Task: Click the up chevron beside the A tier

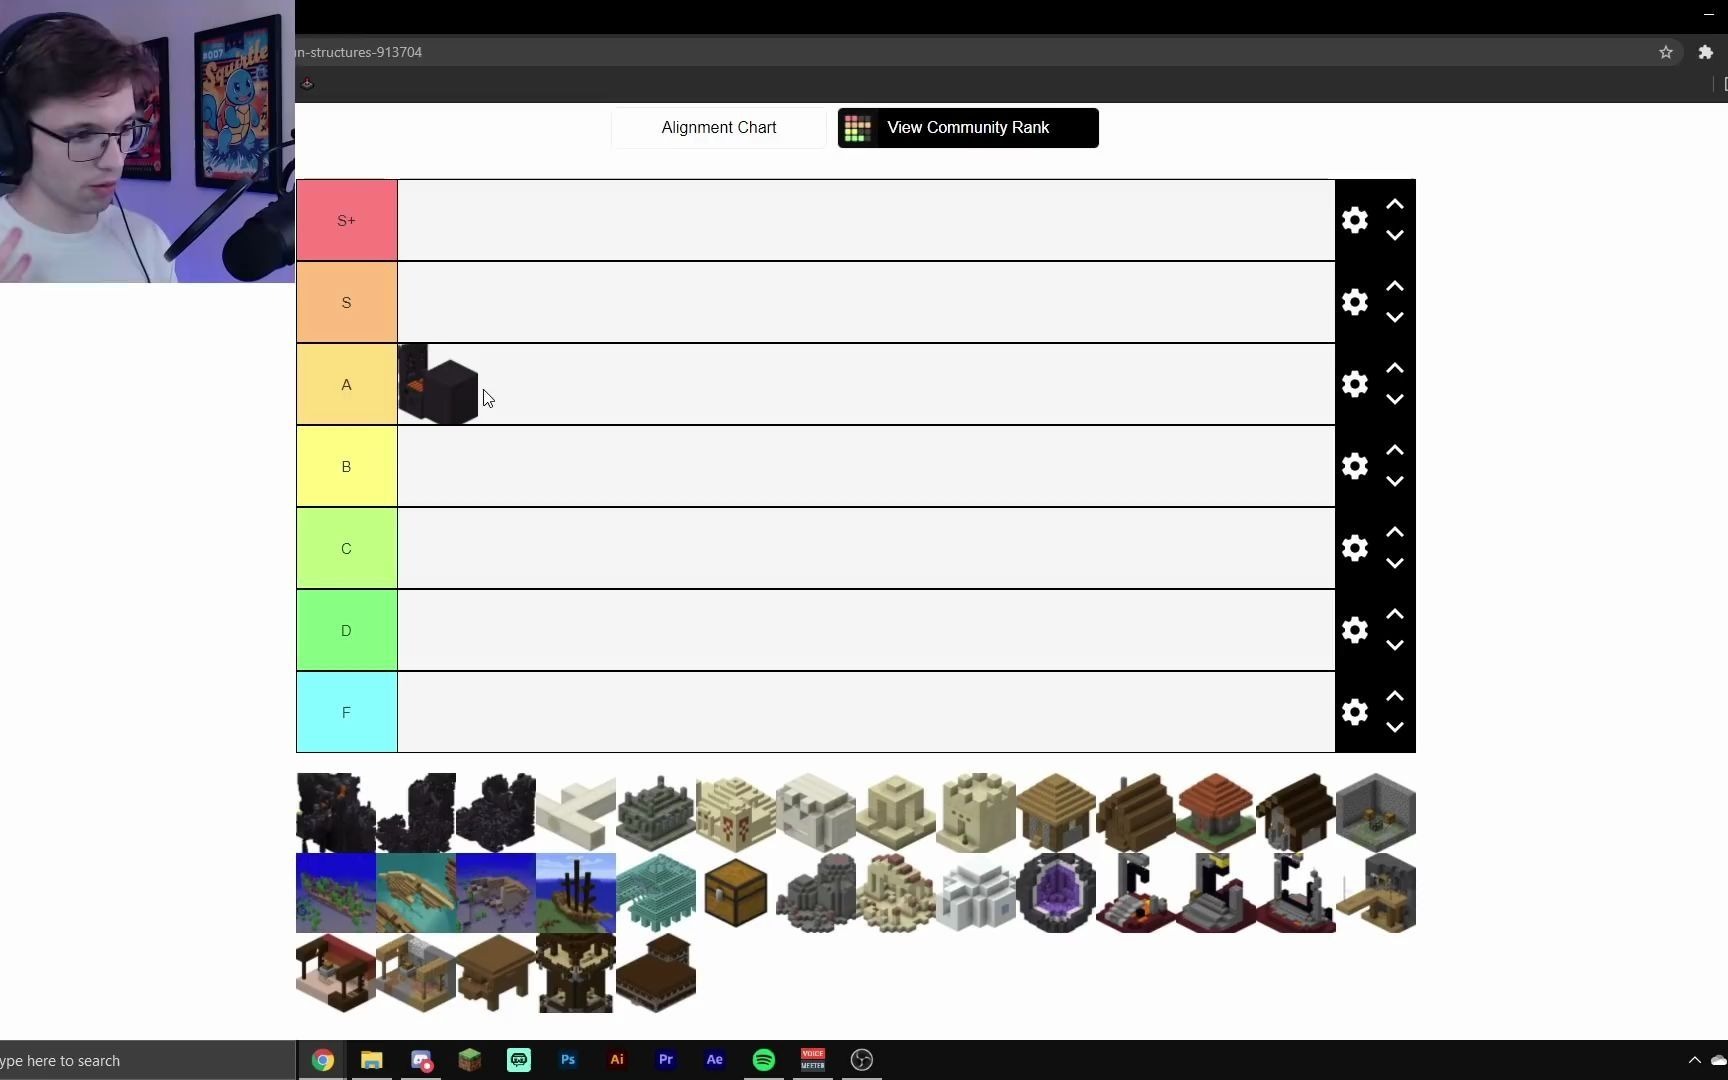Action: [x=1395, y=368]
